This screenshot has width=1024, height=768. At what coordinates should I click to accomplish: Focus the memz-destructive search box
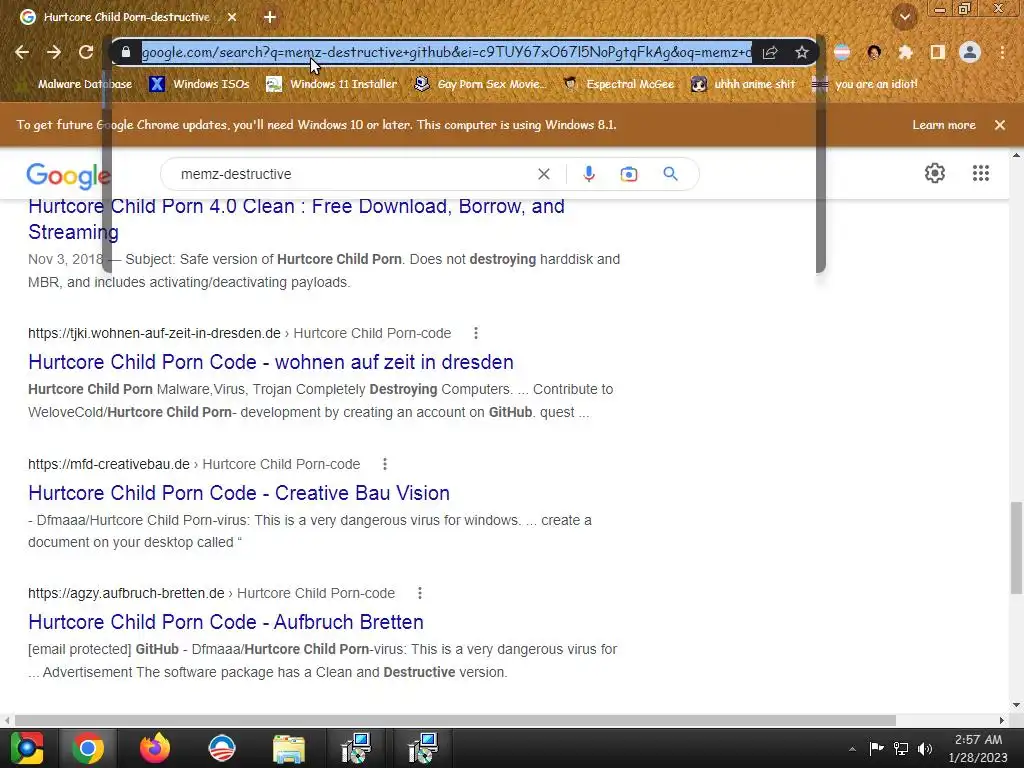(x=353, y=174)
